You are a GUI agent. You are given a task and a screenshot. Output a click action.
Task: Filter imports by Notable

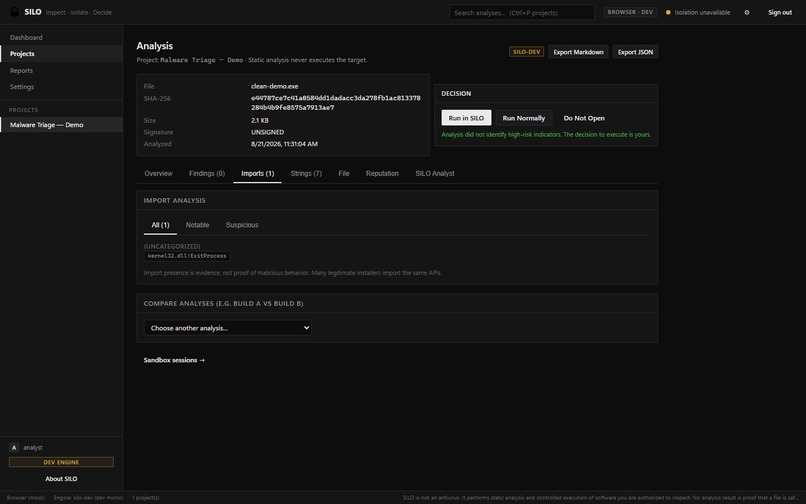click(x=197, y=225)
